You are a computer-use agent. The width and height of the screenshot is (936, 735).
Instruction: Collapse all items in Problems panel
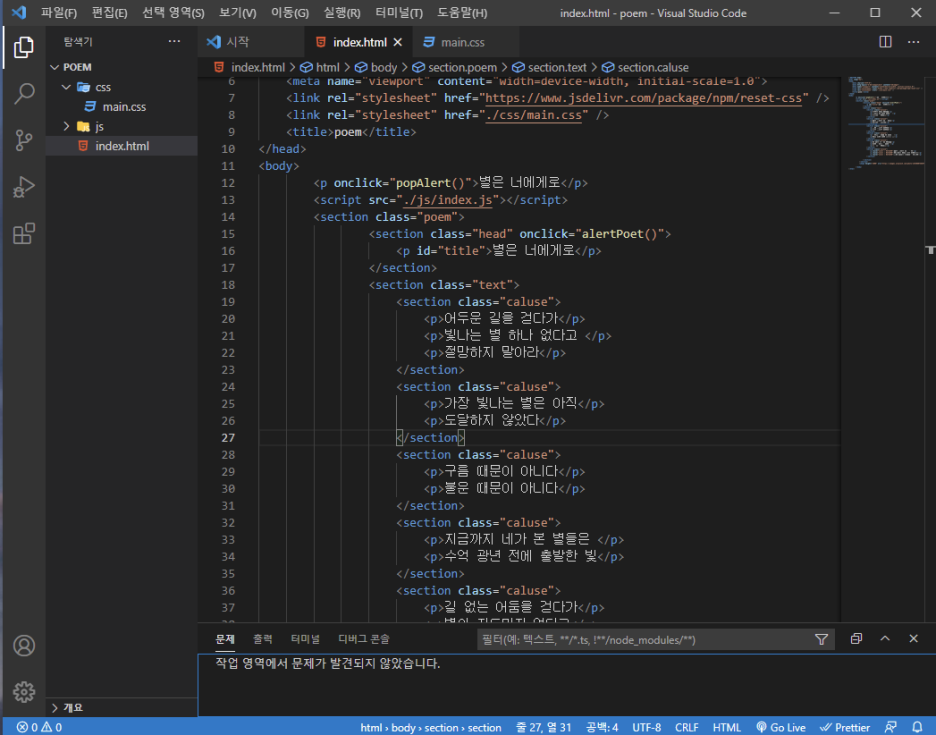tap(856, 639)
